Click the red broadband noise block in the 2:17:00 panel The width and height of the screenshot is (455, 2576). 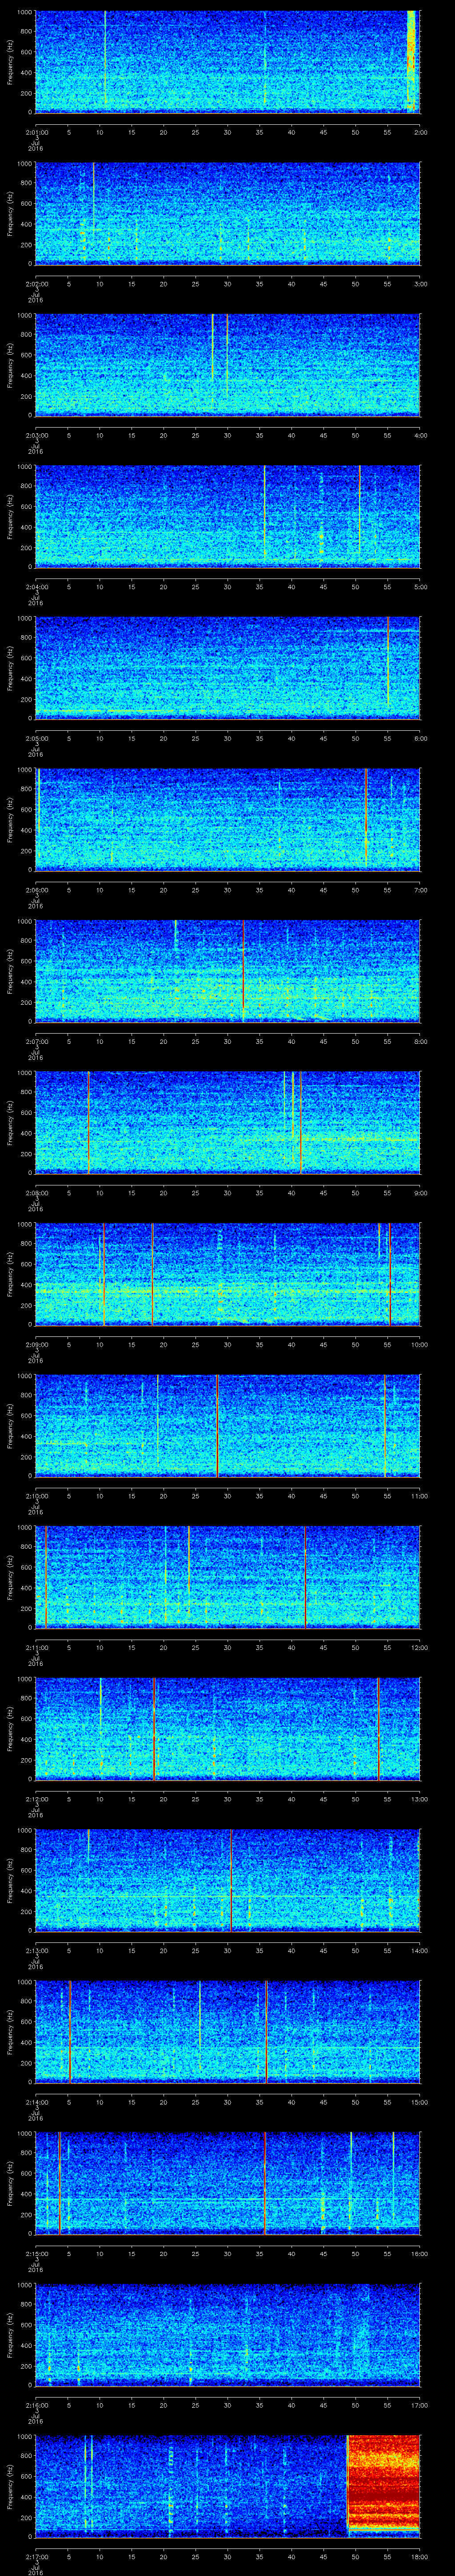coord(384,2482)
